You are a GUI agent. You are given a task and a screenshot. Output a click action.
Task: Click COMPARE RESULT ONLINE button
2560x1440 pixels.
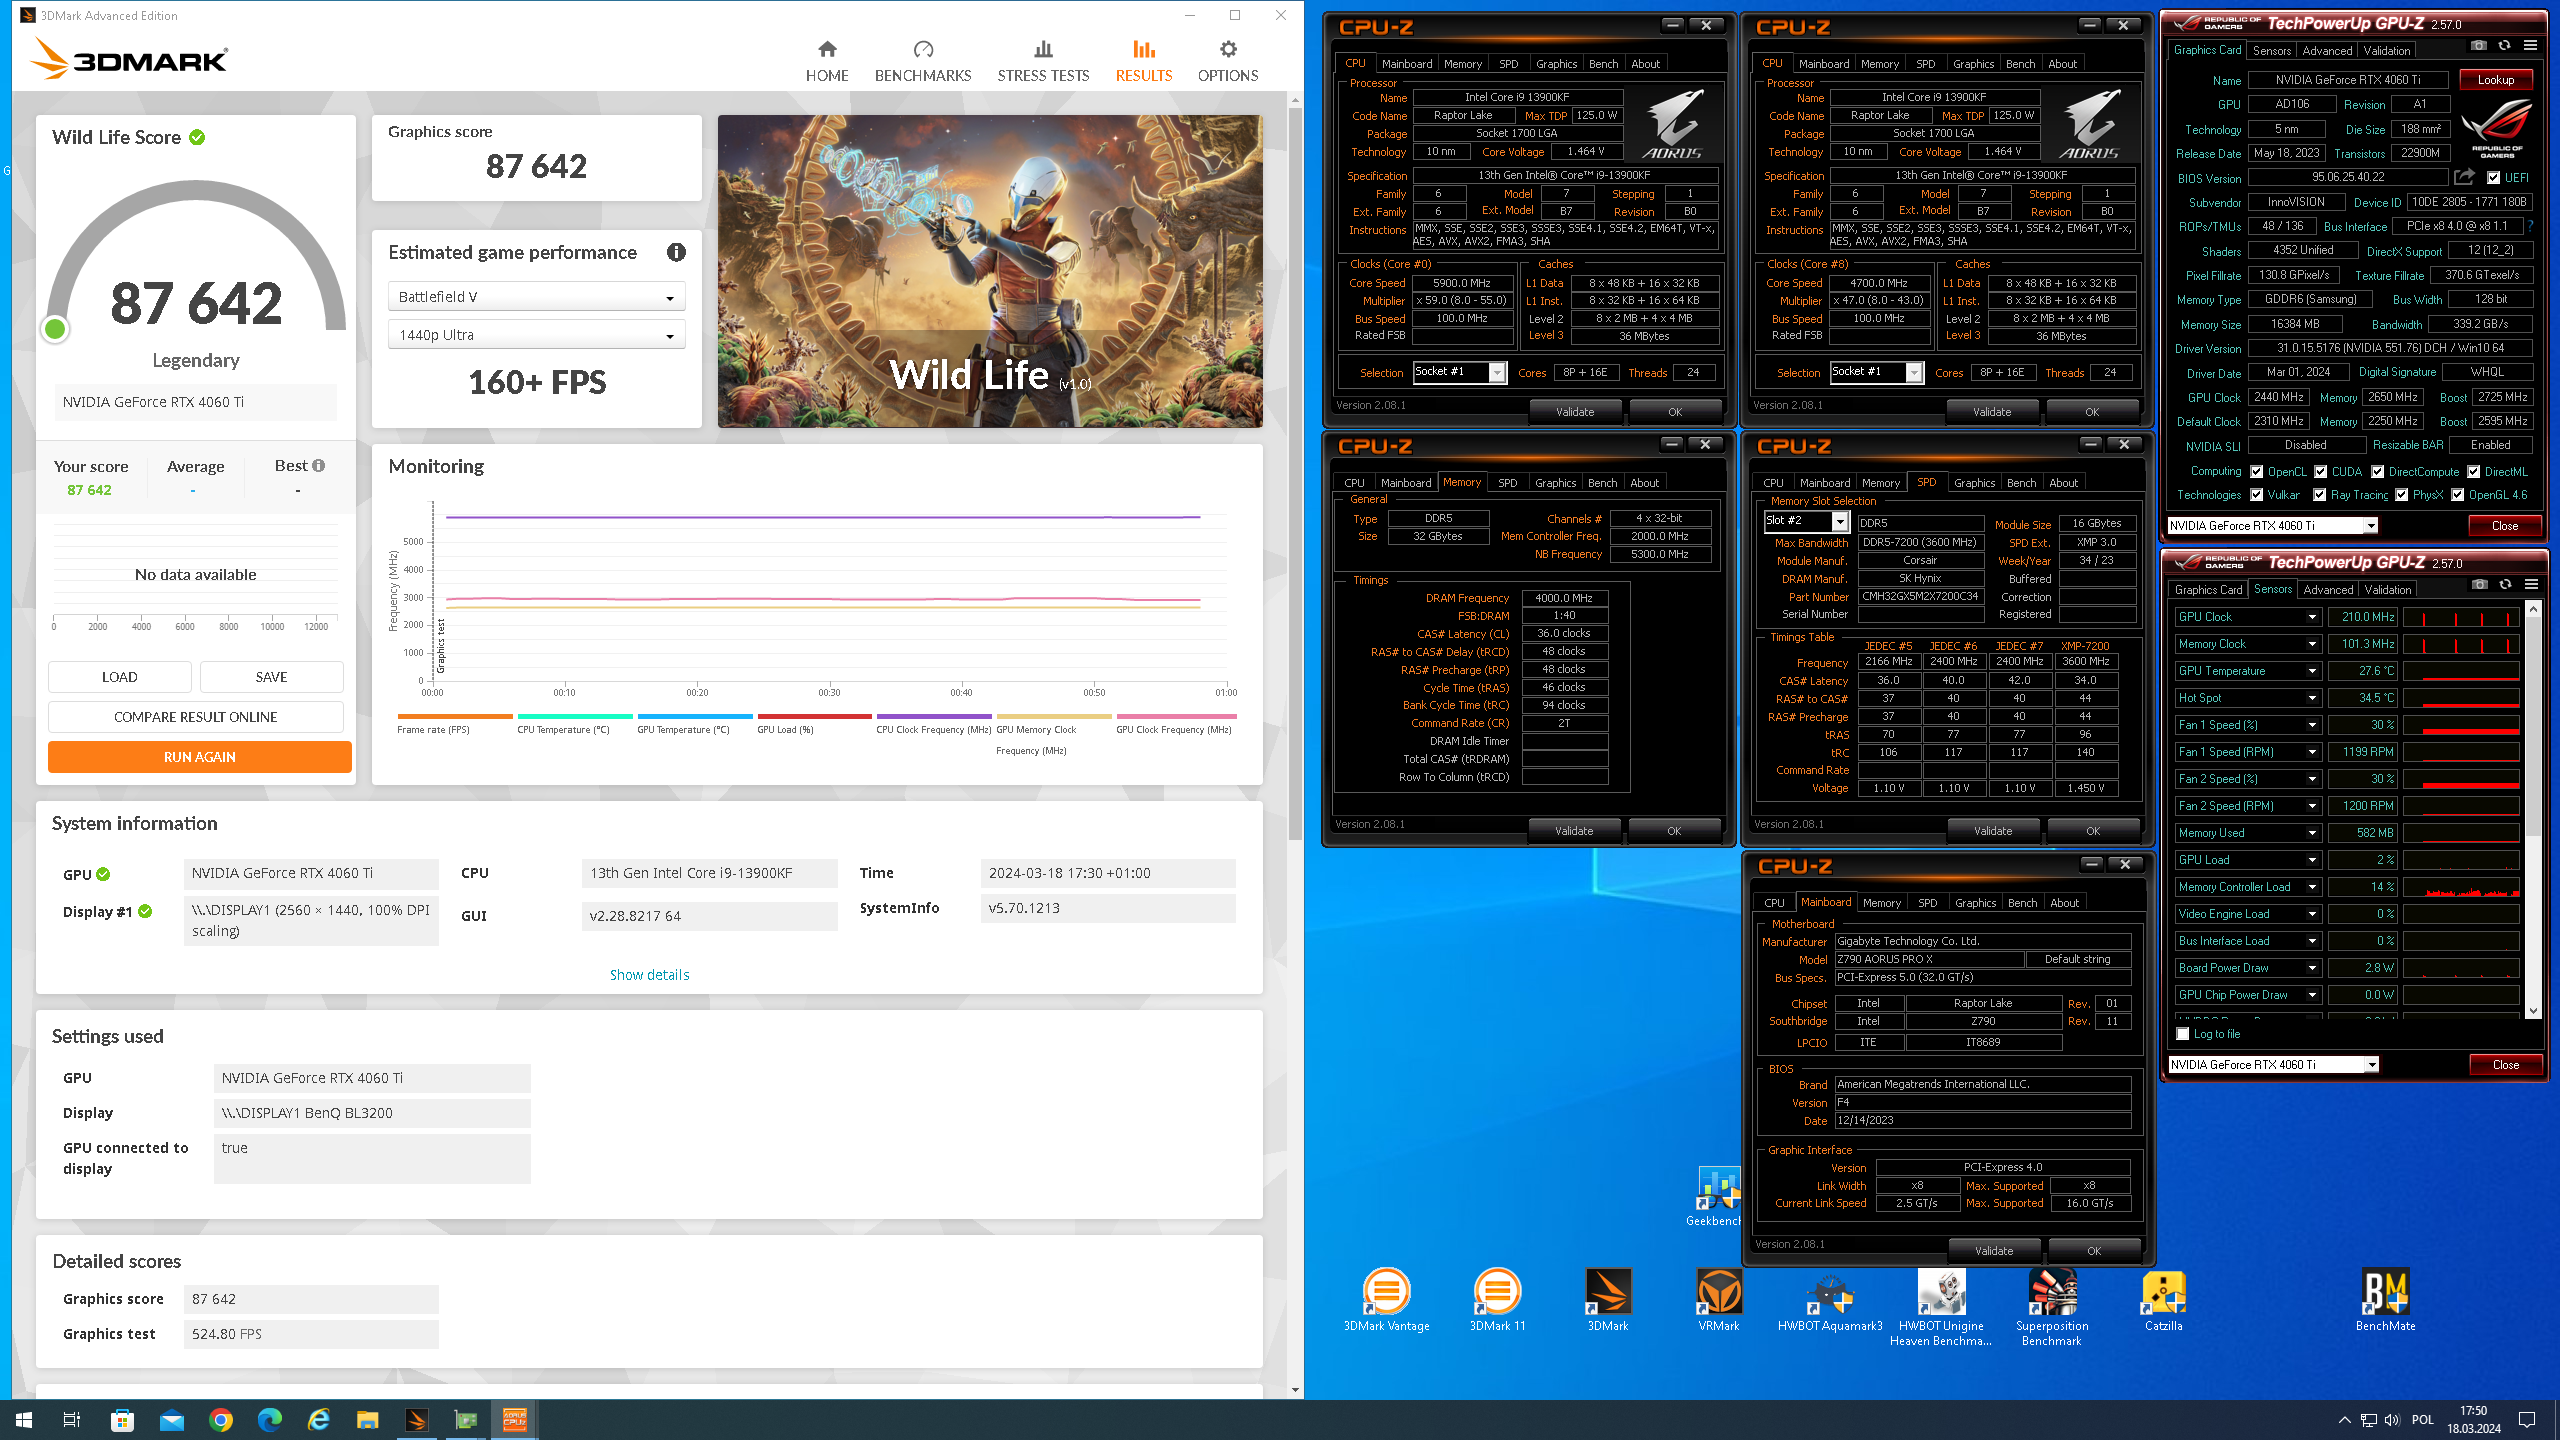[x=196, y=717]
